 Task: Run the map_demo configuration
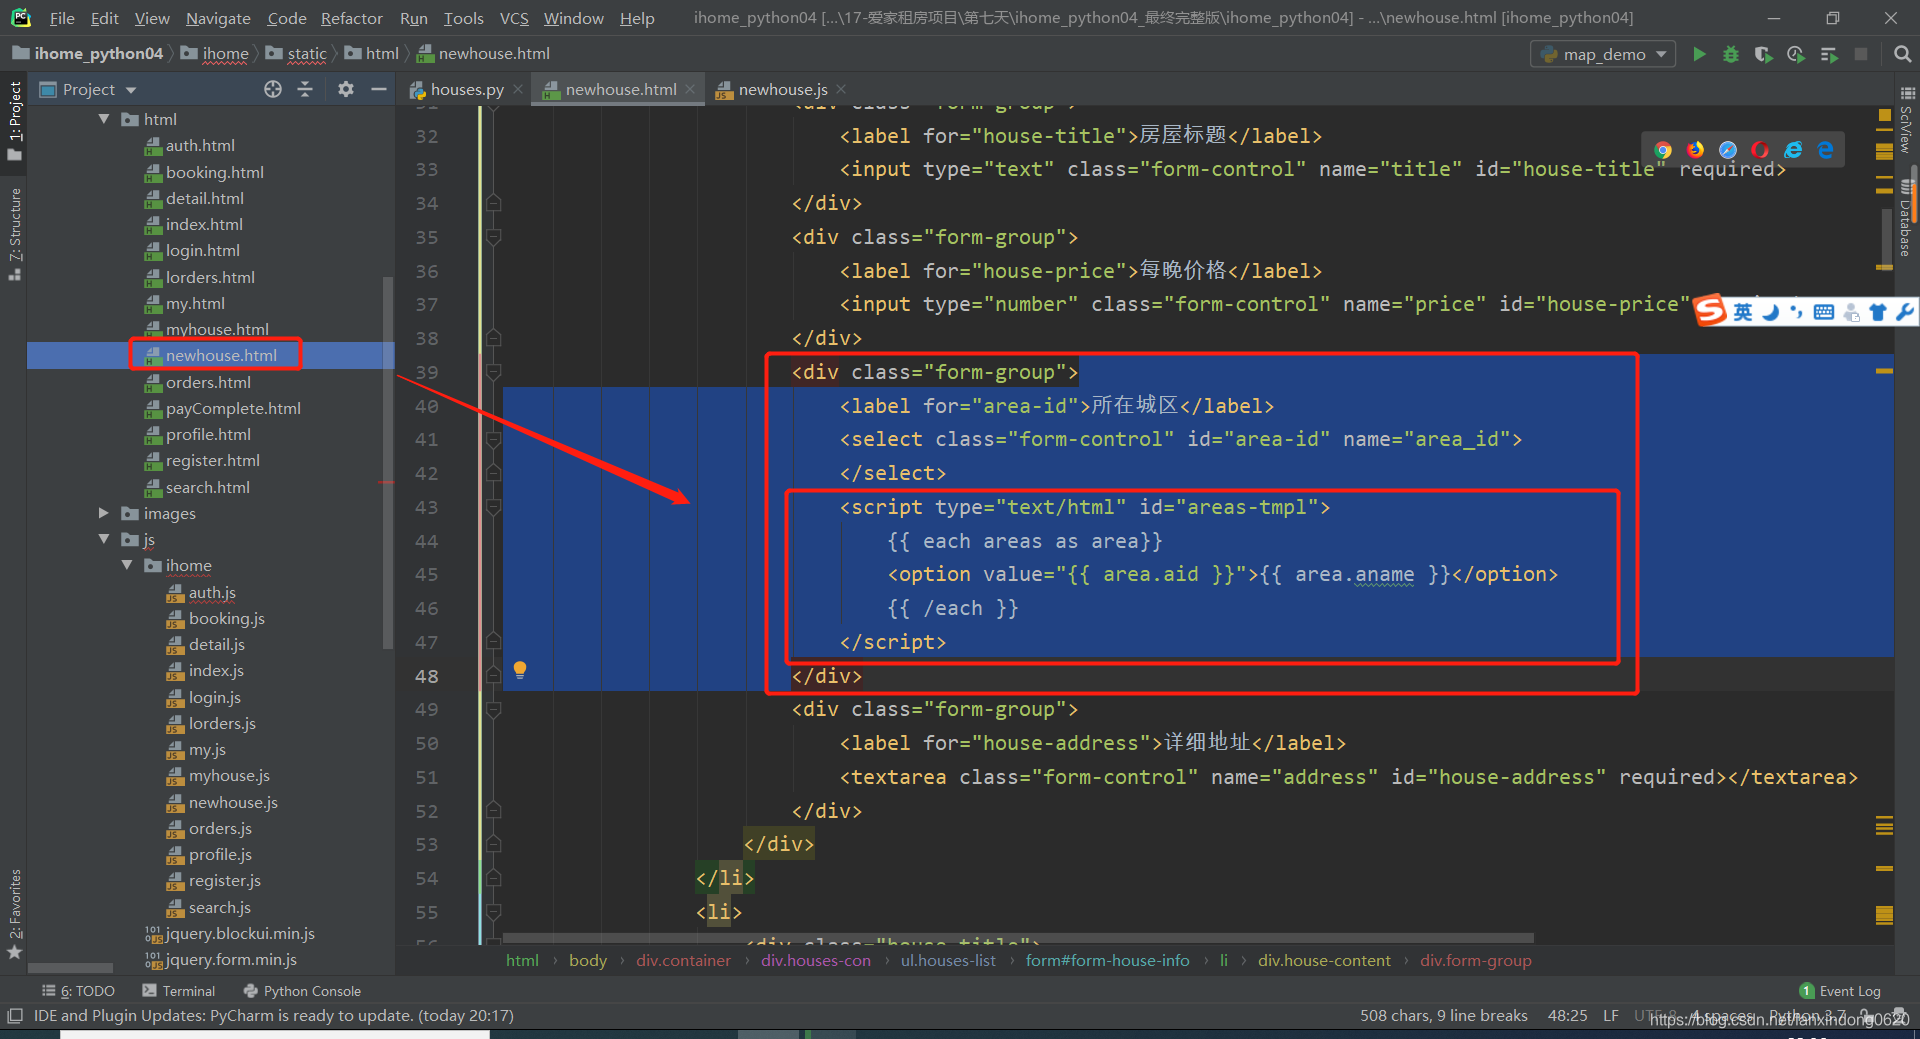1699,54
